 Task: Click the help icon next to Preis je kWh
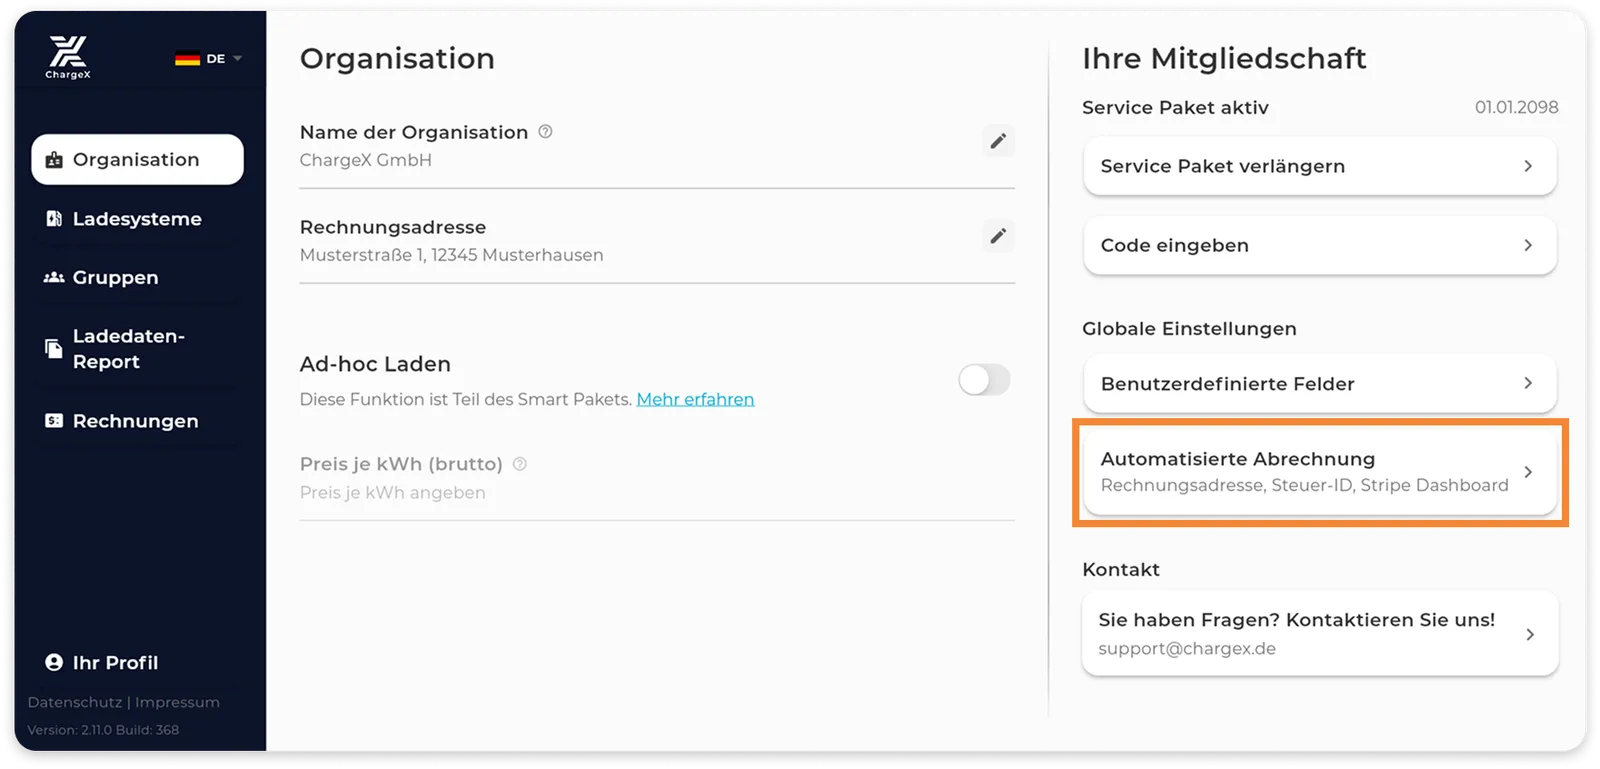click(520, 464)
